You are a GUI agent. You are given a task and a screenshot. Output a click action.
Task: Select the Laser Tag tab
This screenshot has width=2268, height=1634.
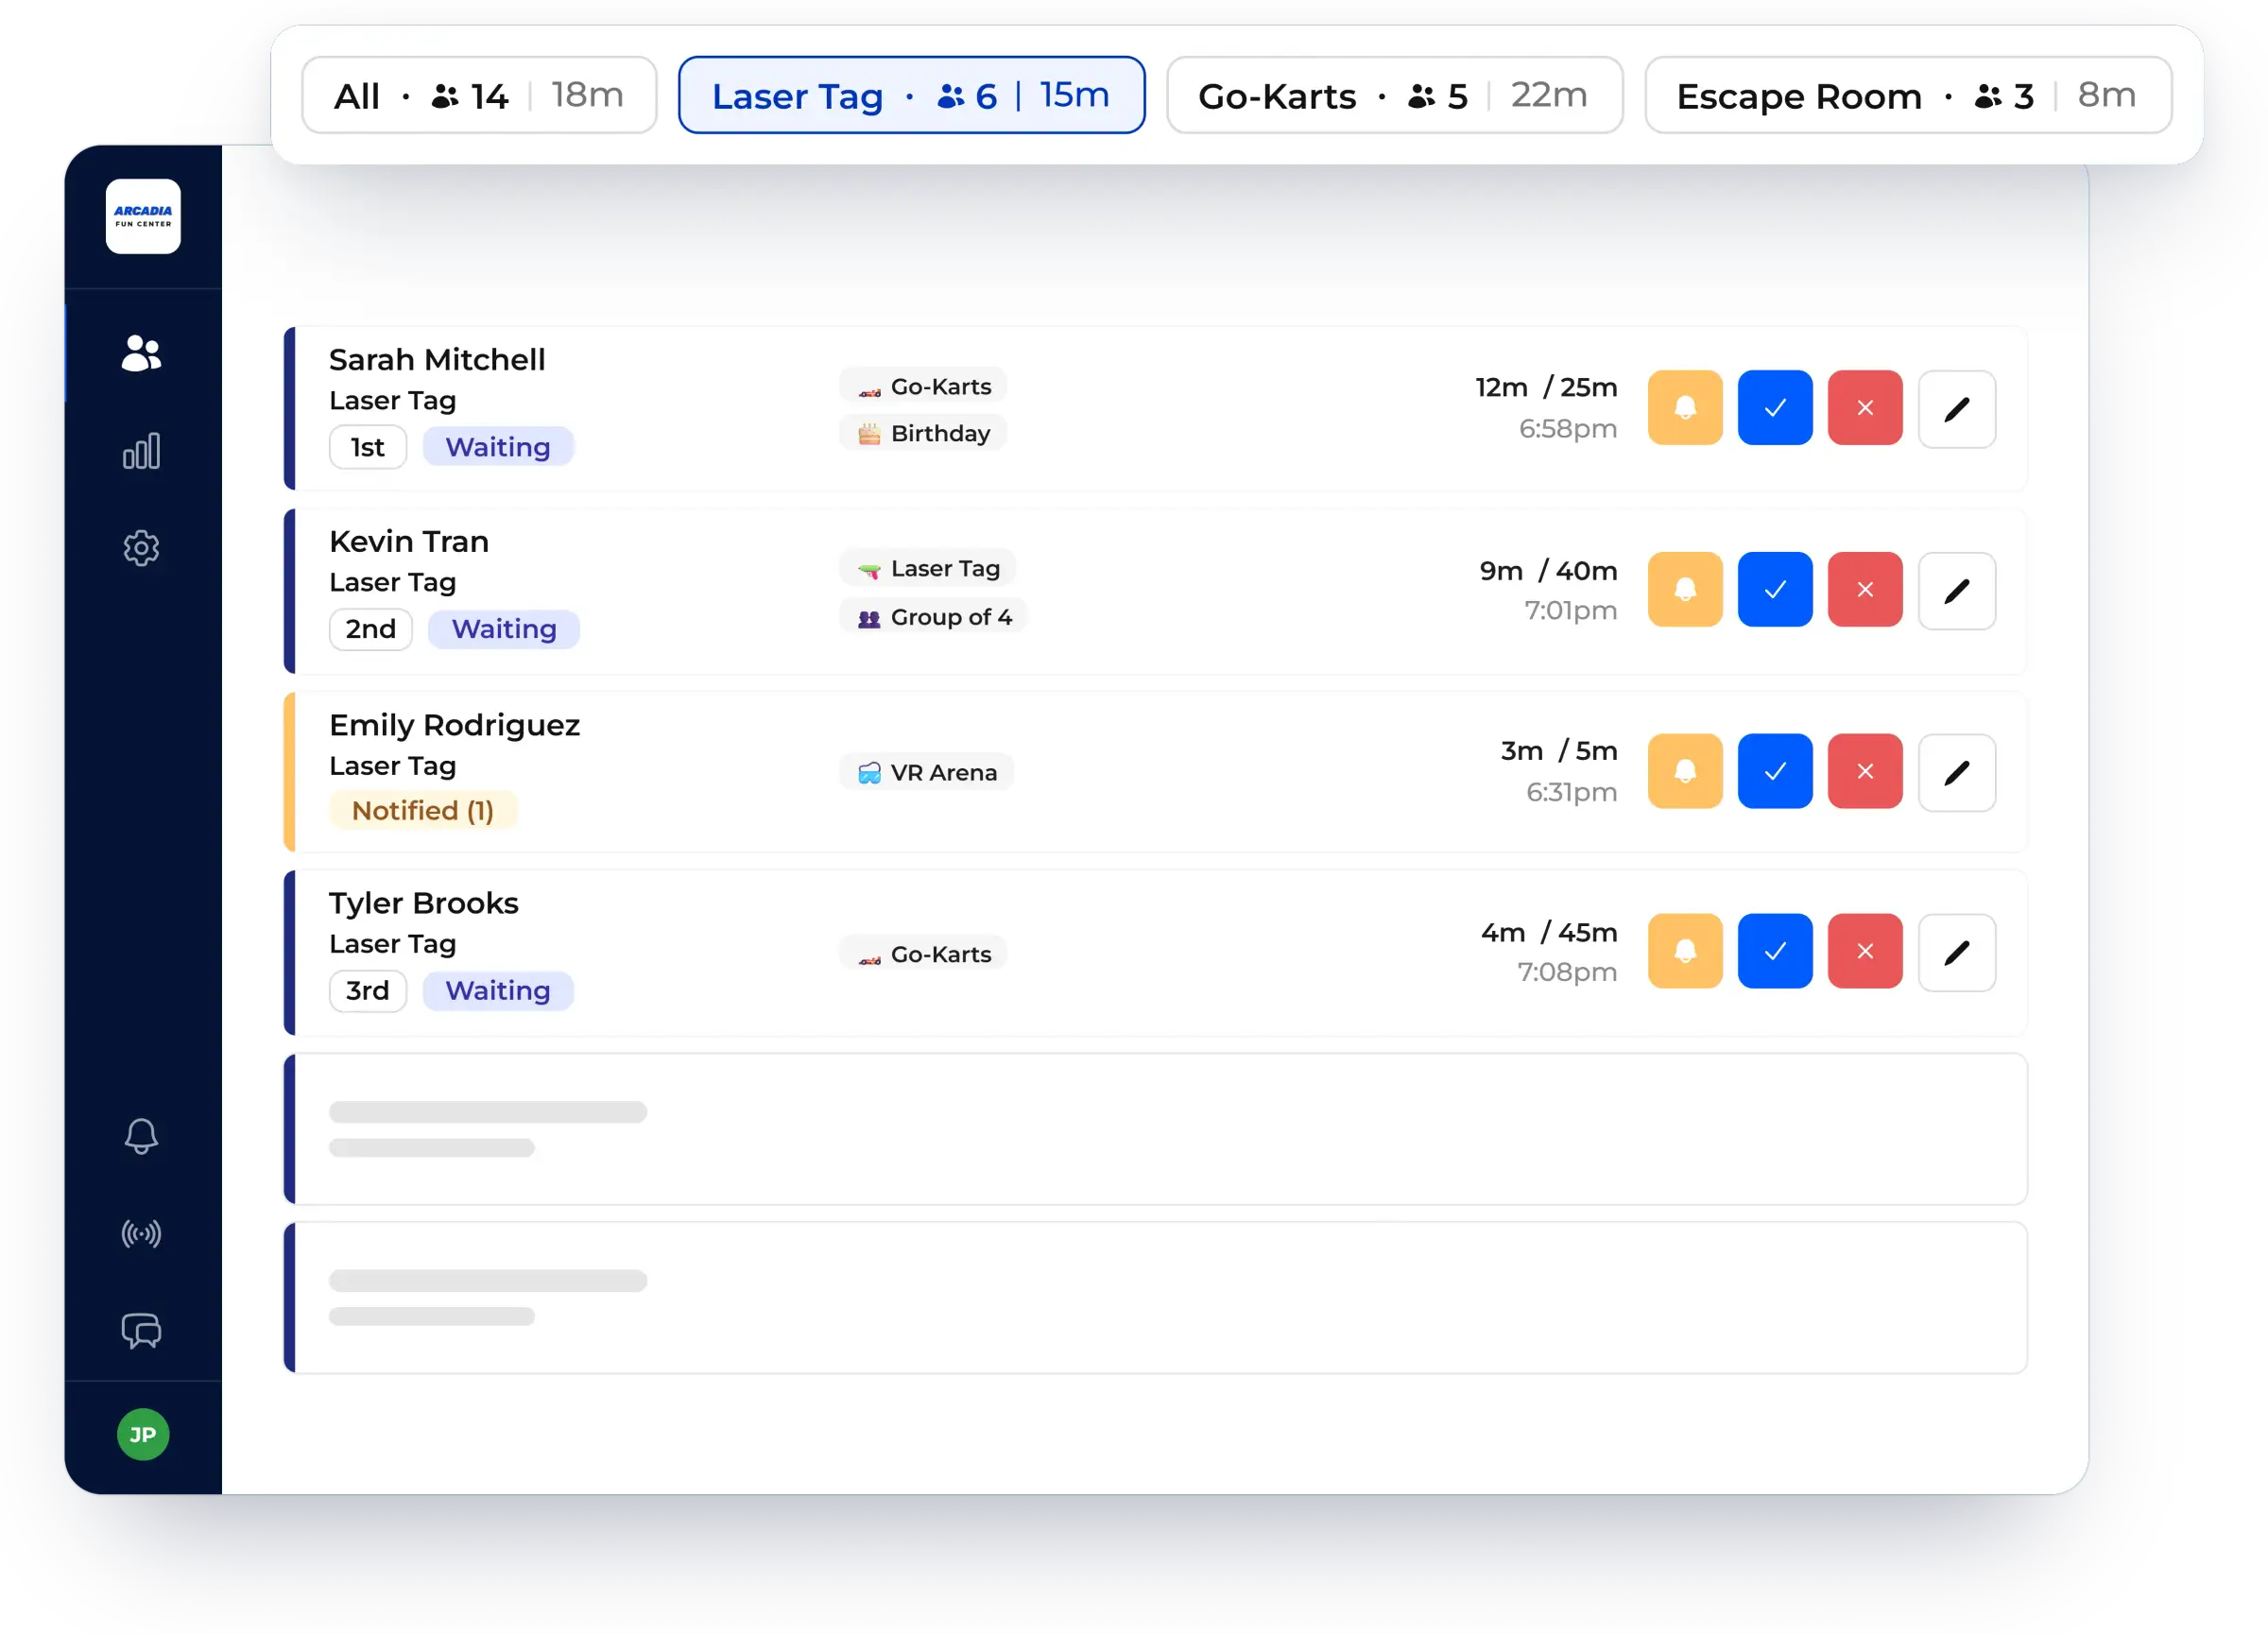(911, 95)
